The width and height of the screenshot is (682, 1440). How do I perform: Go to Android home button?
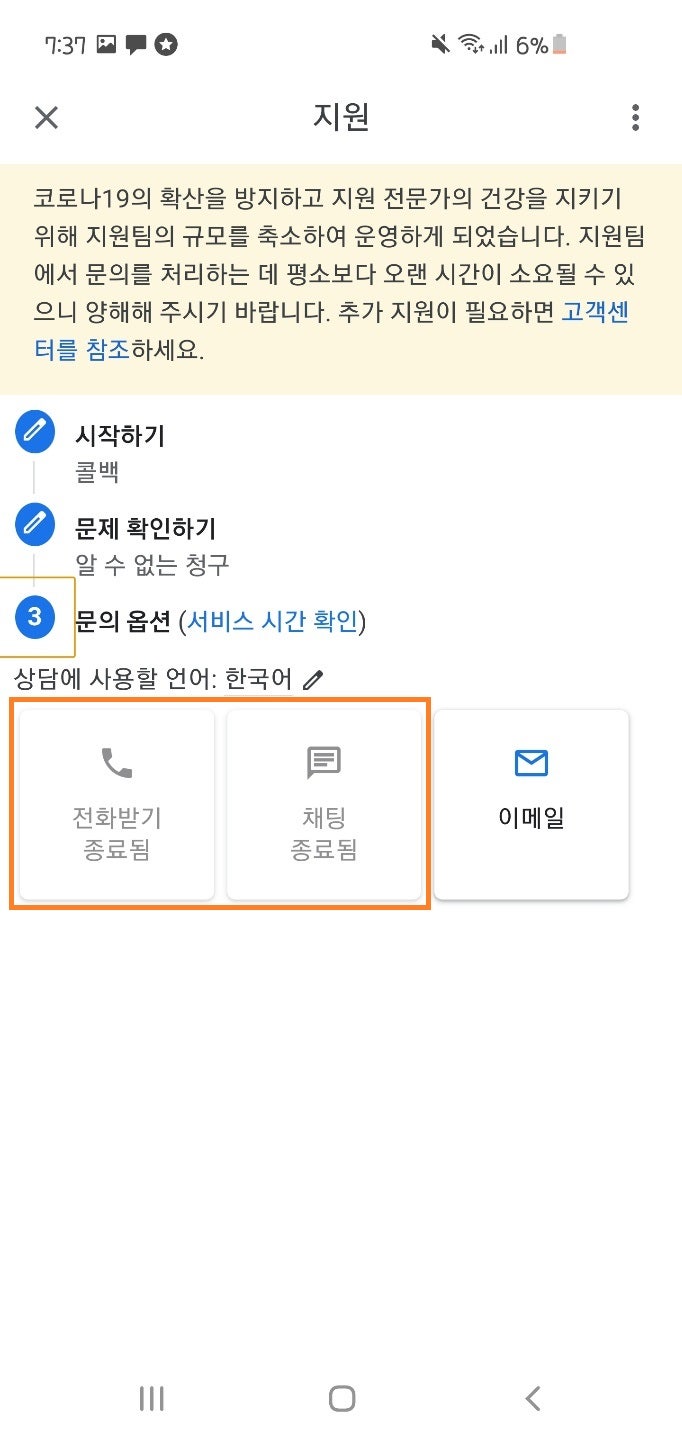(x=342, y=1398)
